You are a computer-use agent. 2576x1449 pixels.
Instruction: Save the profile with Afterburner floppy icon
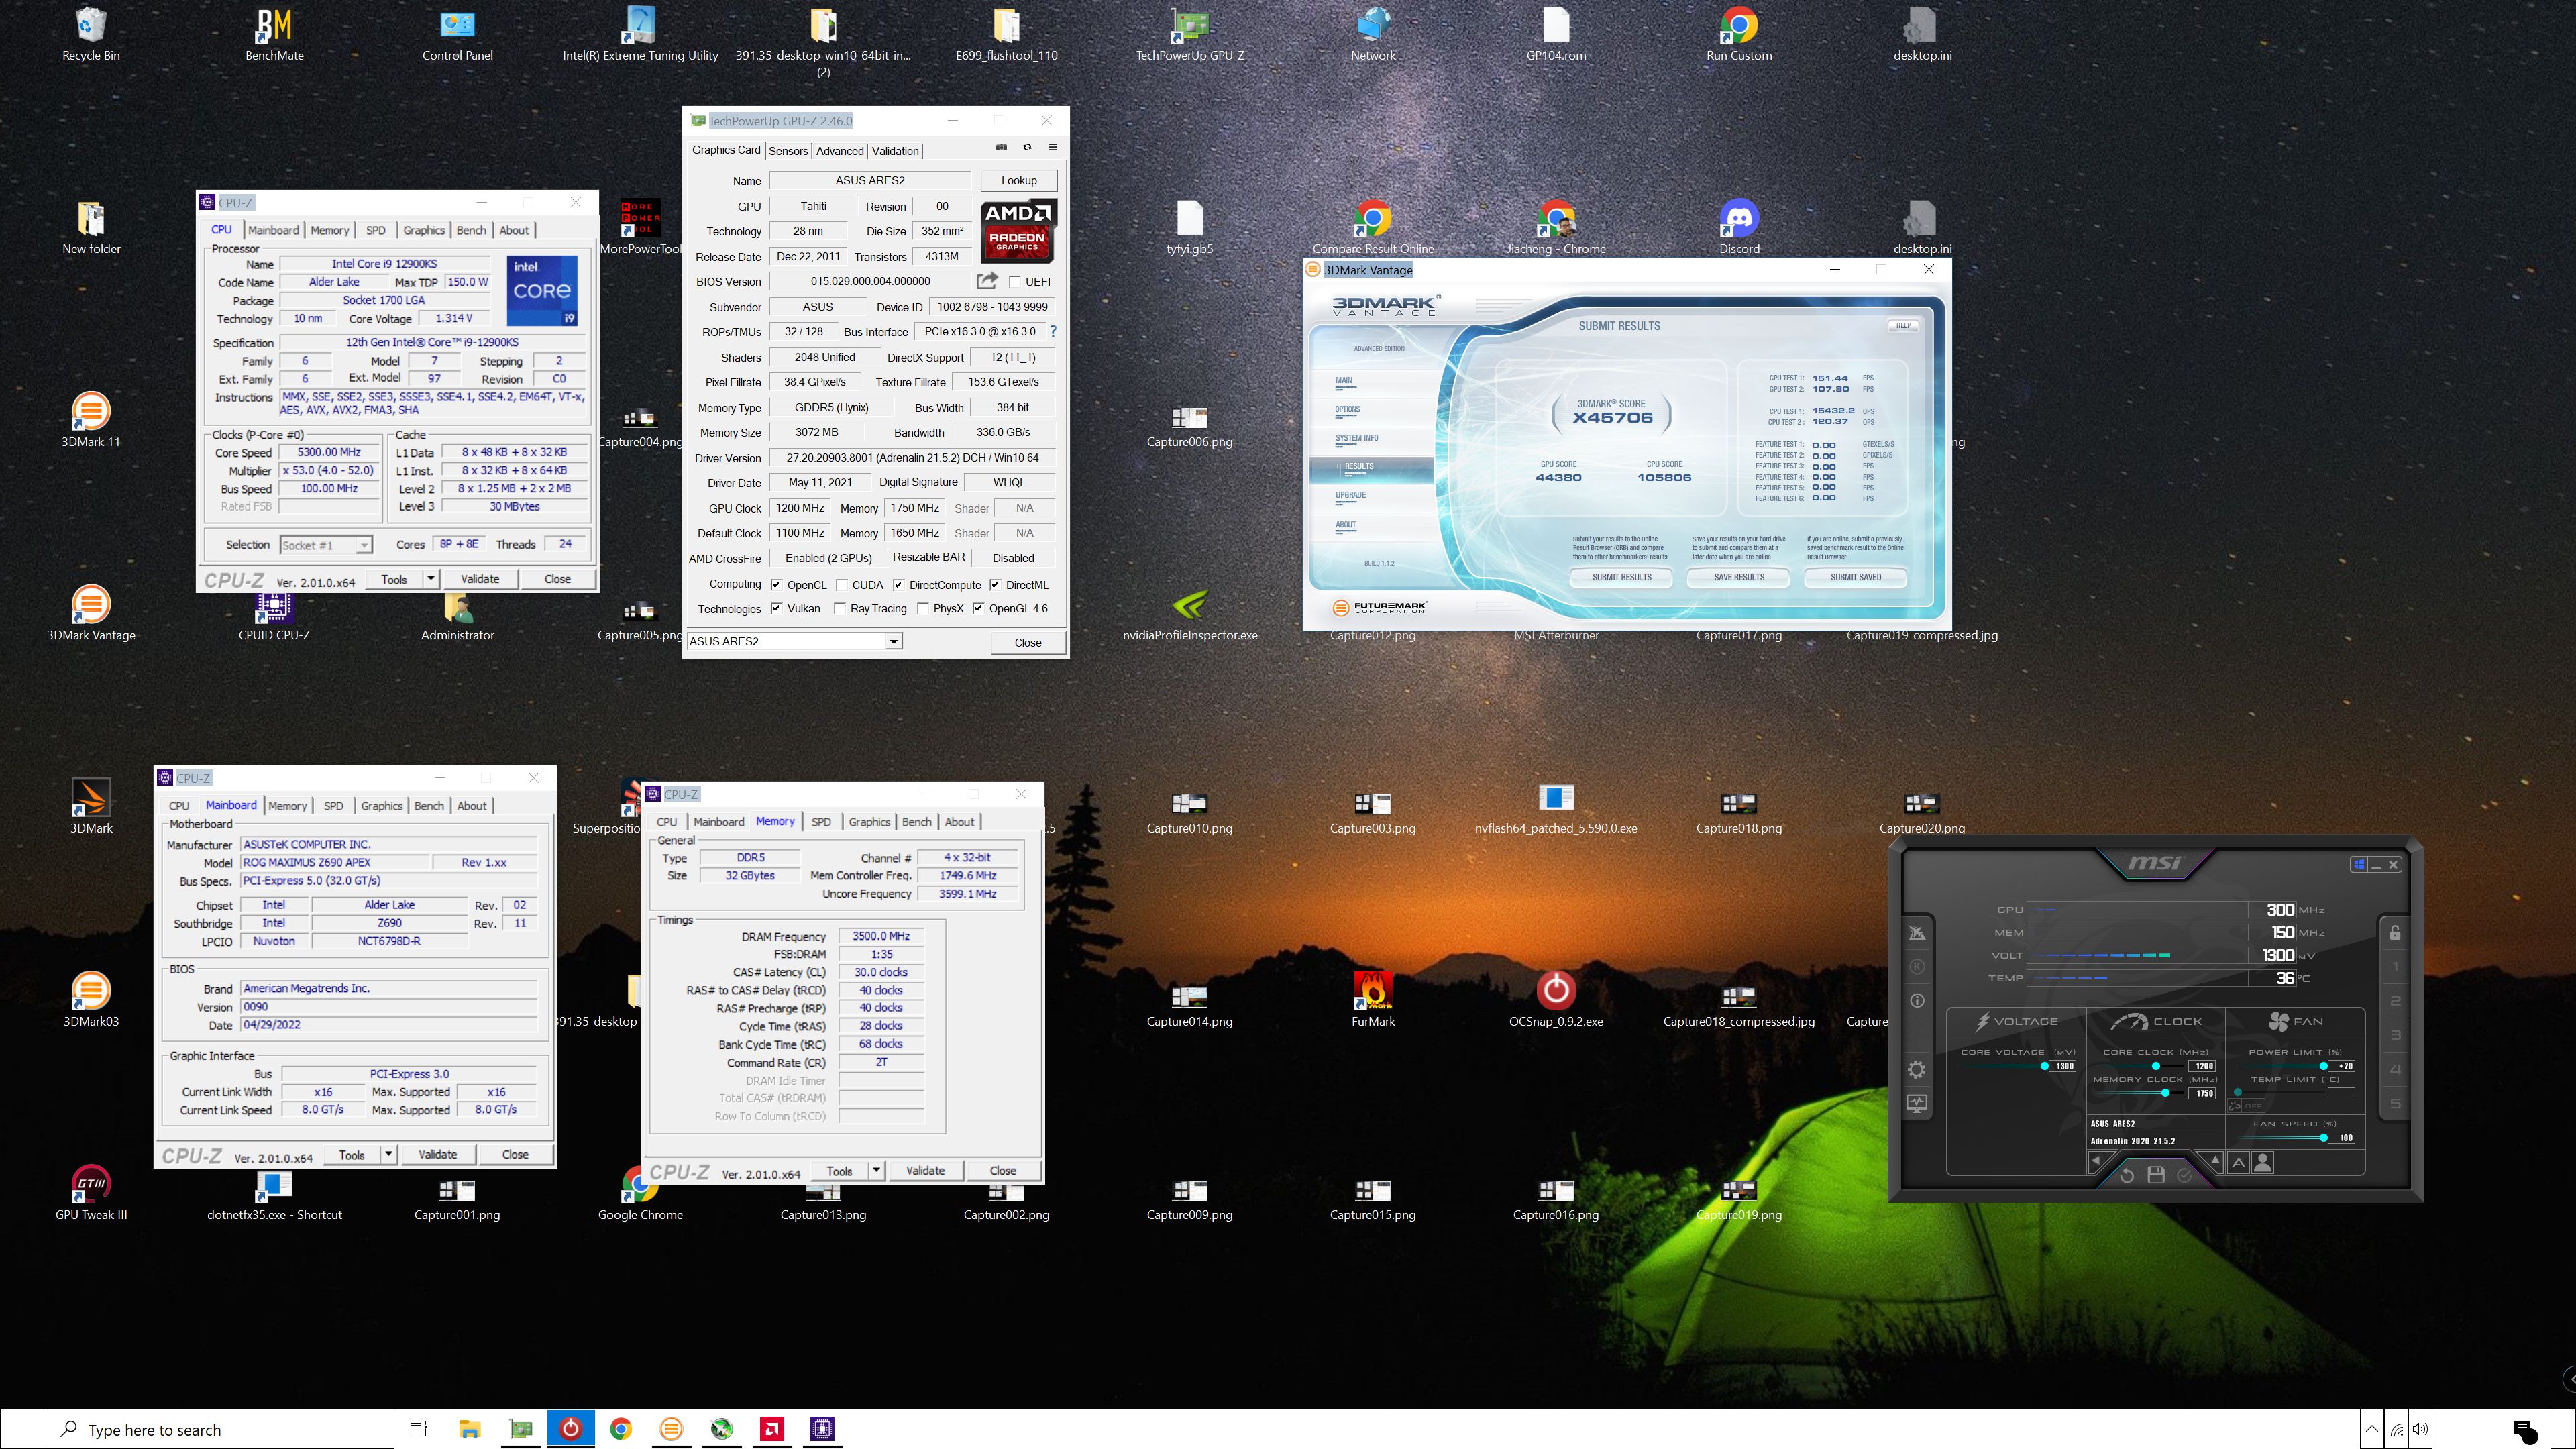click(x=2156, y=1175)
